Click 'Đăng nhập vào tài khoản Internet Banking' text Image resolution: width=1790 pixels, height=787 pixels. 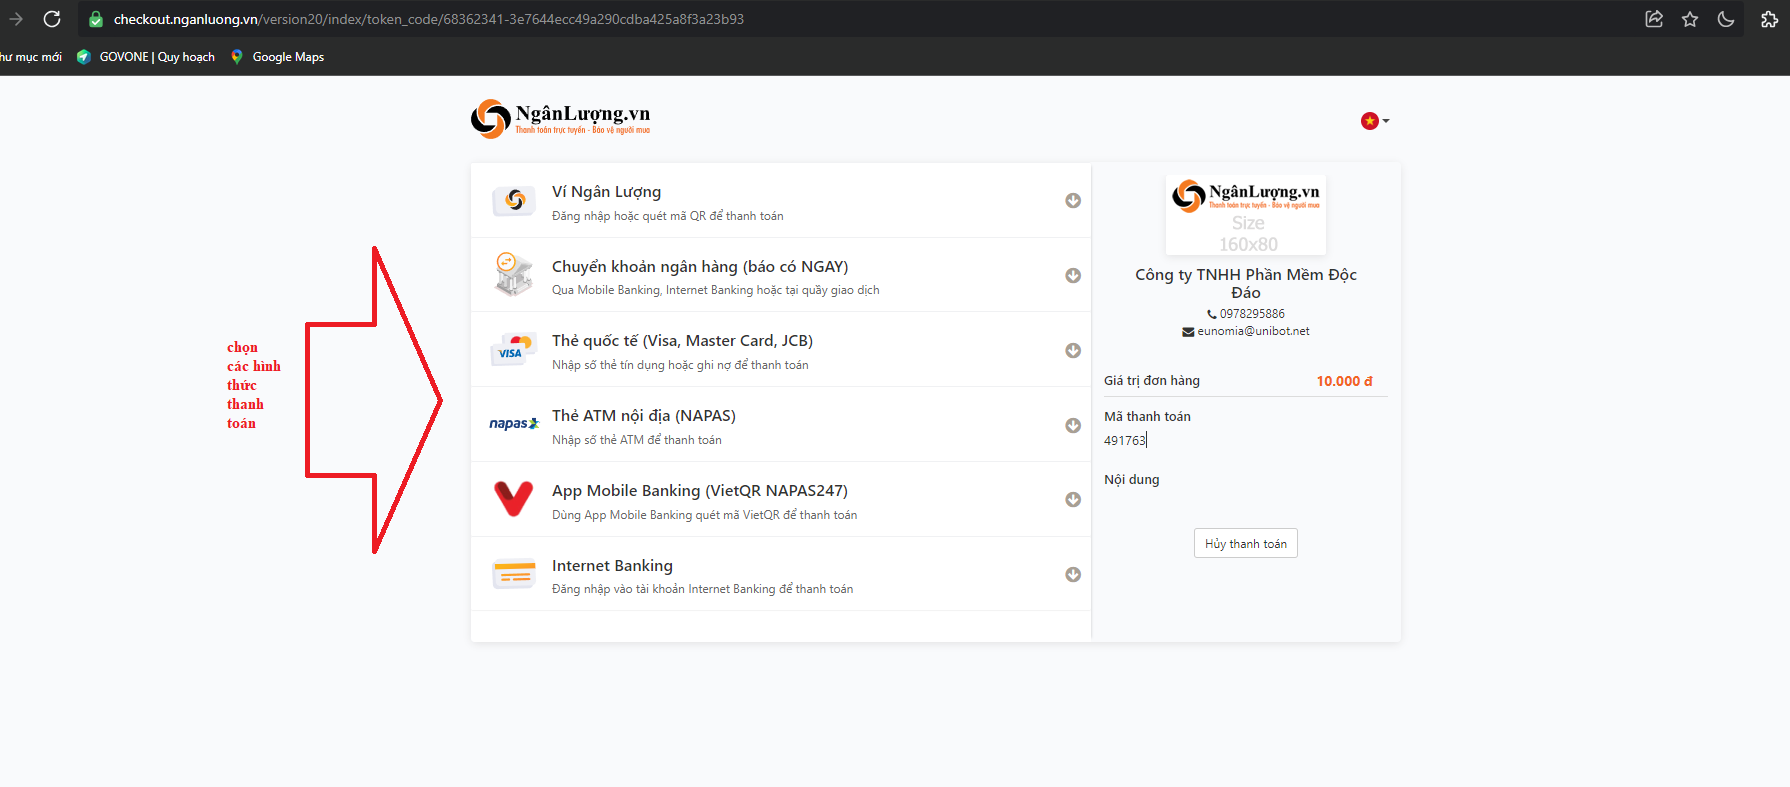pyautogui.click(x=702, y=589)
